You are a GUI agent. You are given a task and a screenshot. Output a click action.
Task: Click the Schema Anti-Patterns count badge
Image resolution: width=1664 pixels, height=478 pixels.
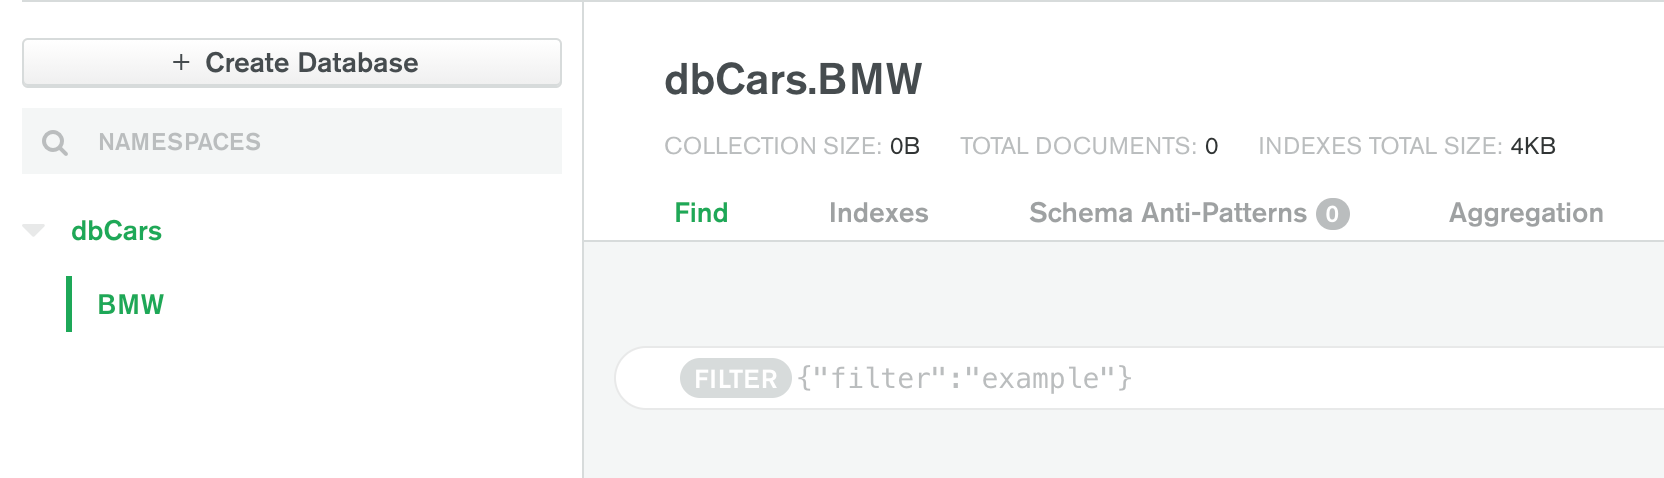1332,214
